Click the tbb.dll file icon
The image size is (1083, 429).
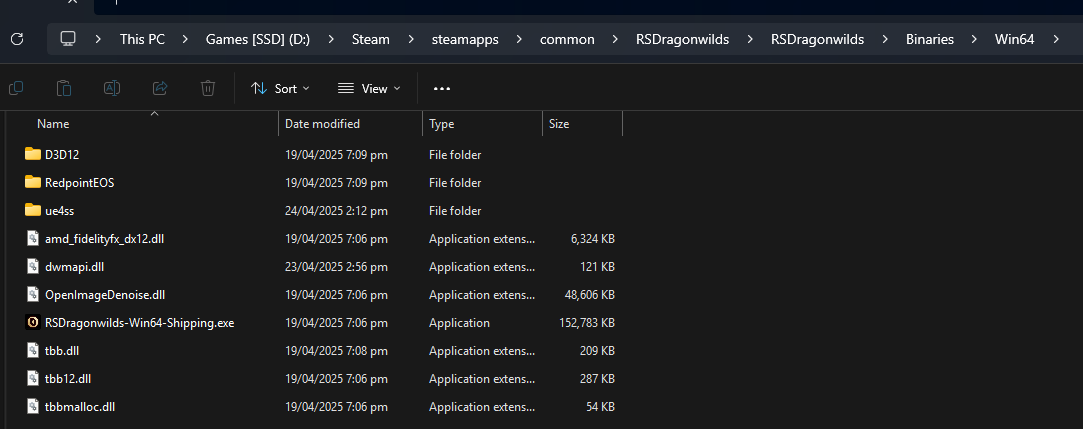32,350
